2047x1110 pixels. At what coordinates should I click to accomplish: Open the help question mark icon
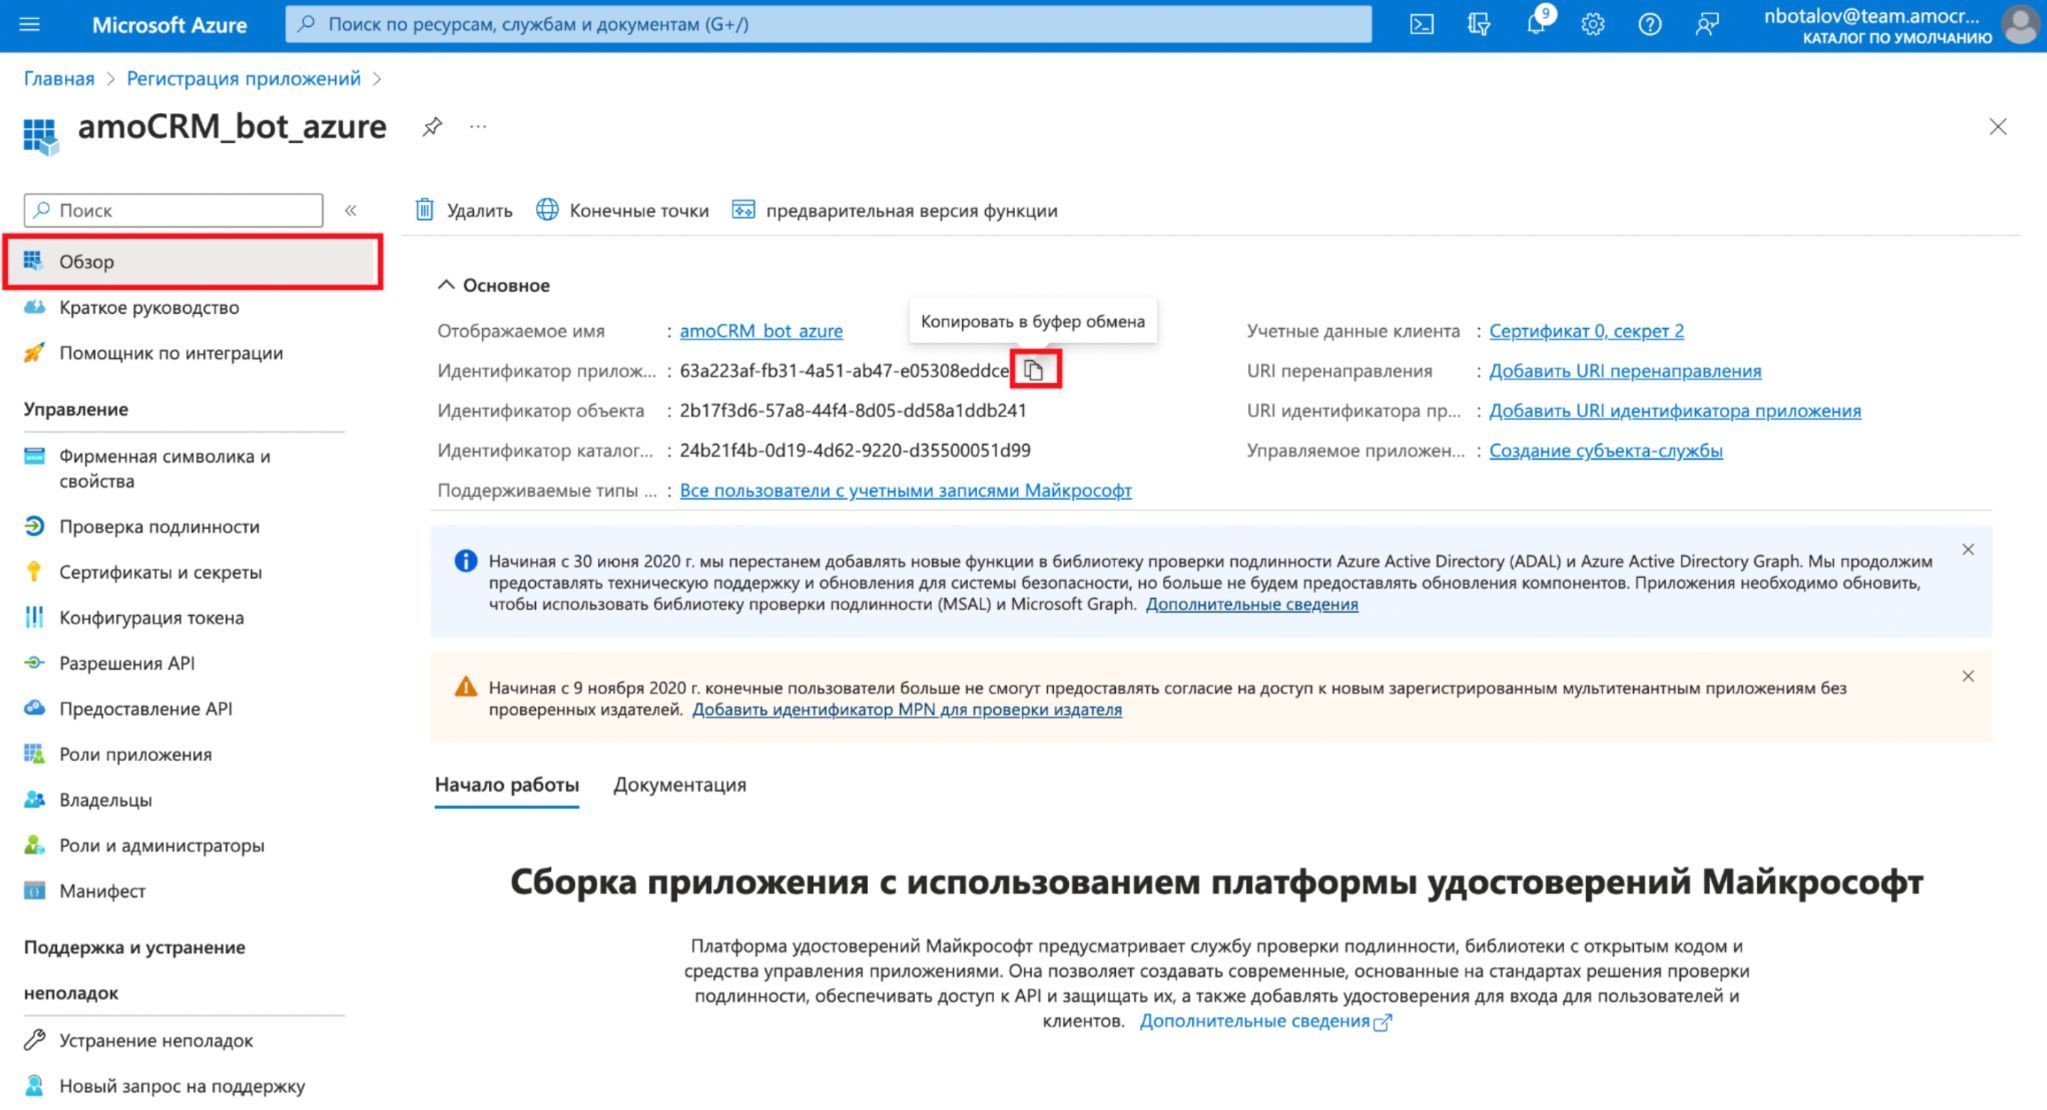click(1650, 25)
